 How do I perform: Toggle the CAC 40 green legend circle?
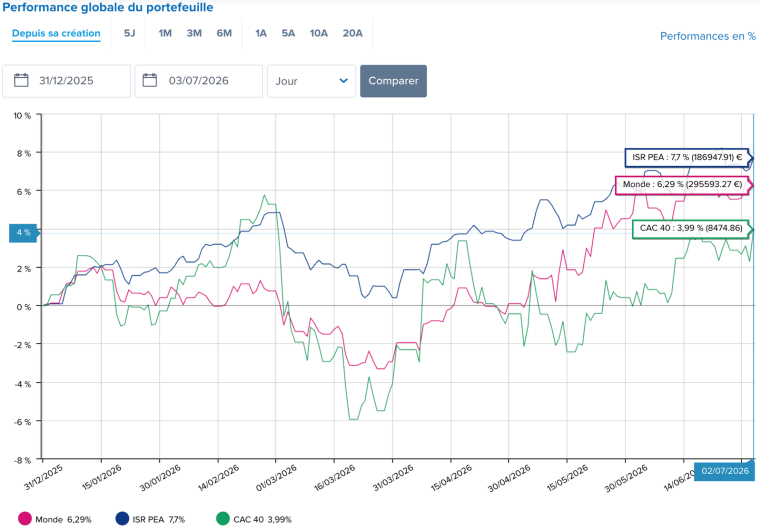tap(222, 519)
